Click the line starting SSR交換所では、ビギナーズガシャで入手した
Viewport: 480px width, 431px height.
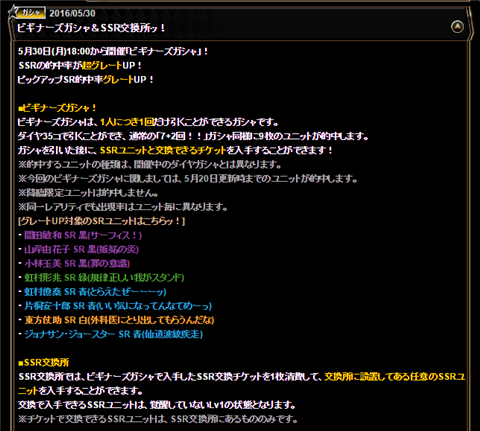[242, 377]
